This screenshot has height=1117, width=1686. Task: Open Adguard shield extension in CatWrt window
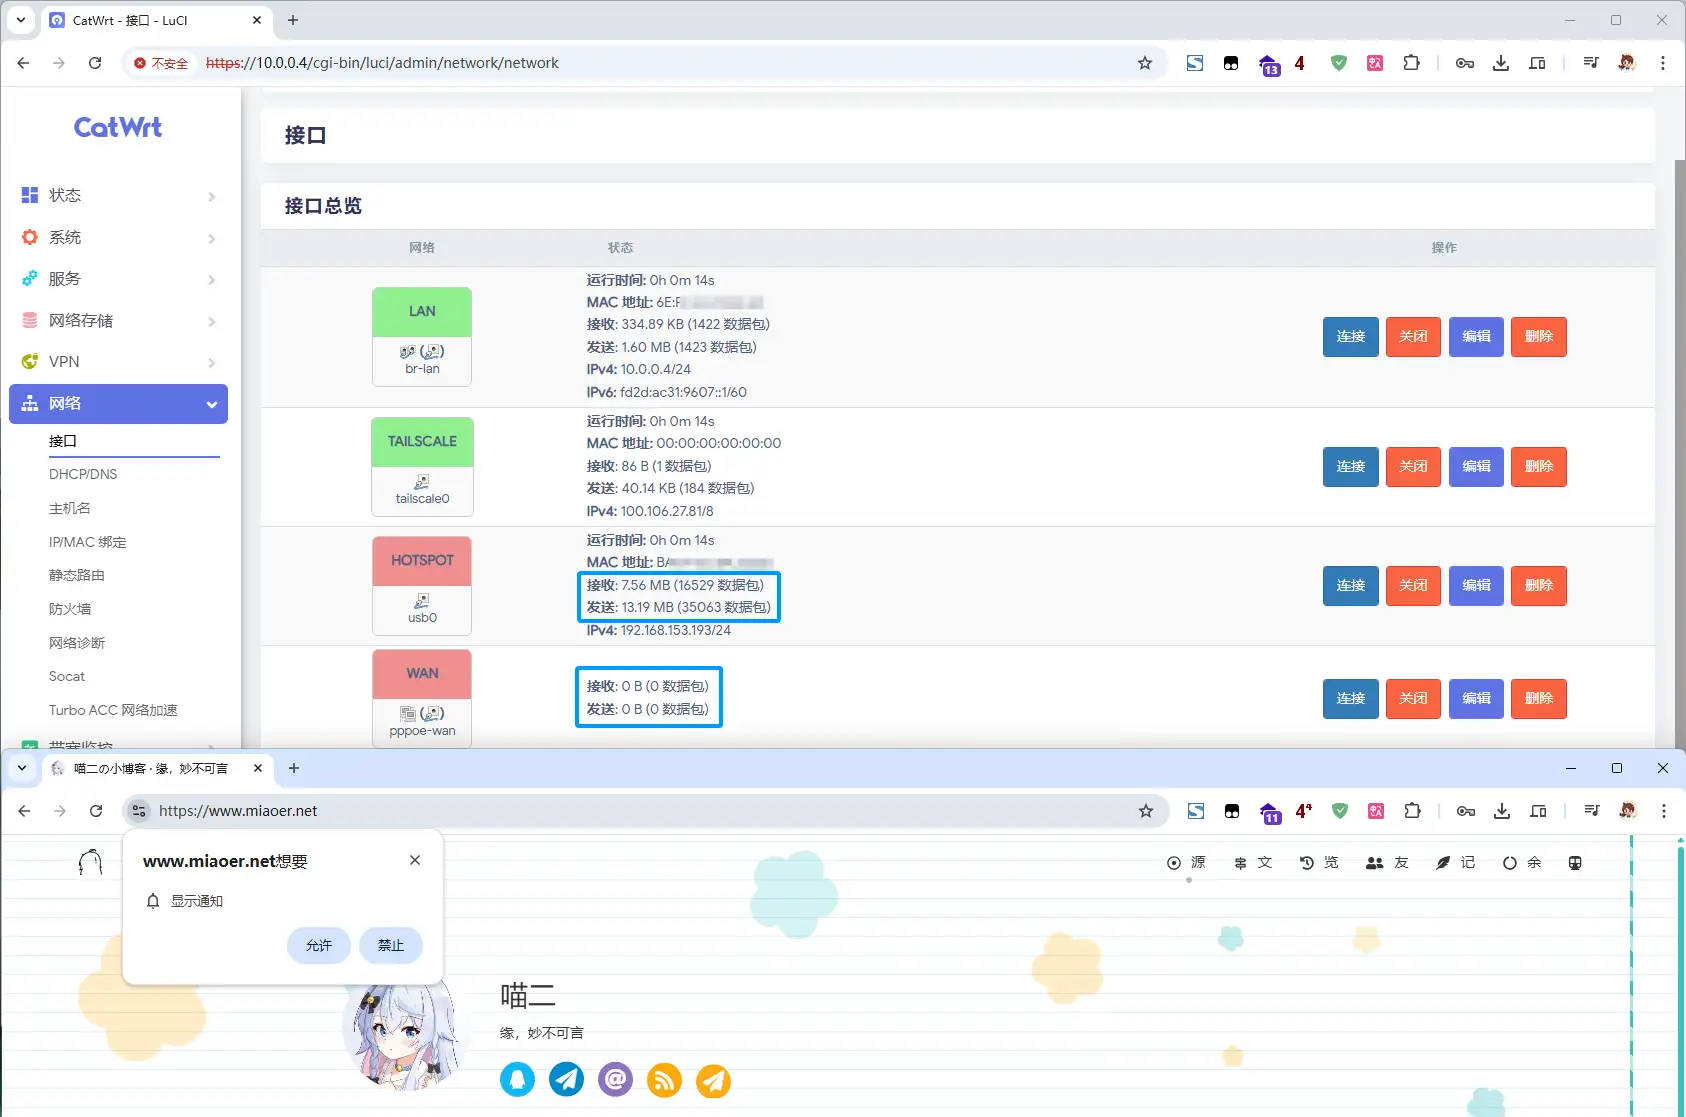pos(1339,63)
